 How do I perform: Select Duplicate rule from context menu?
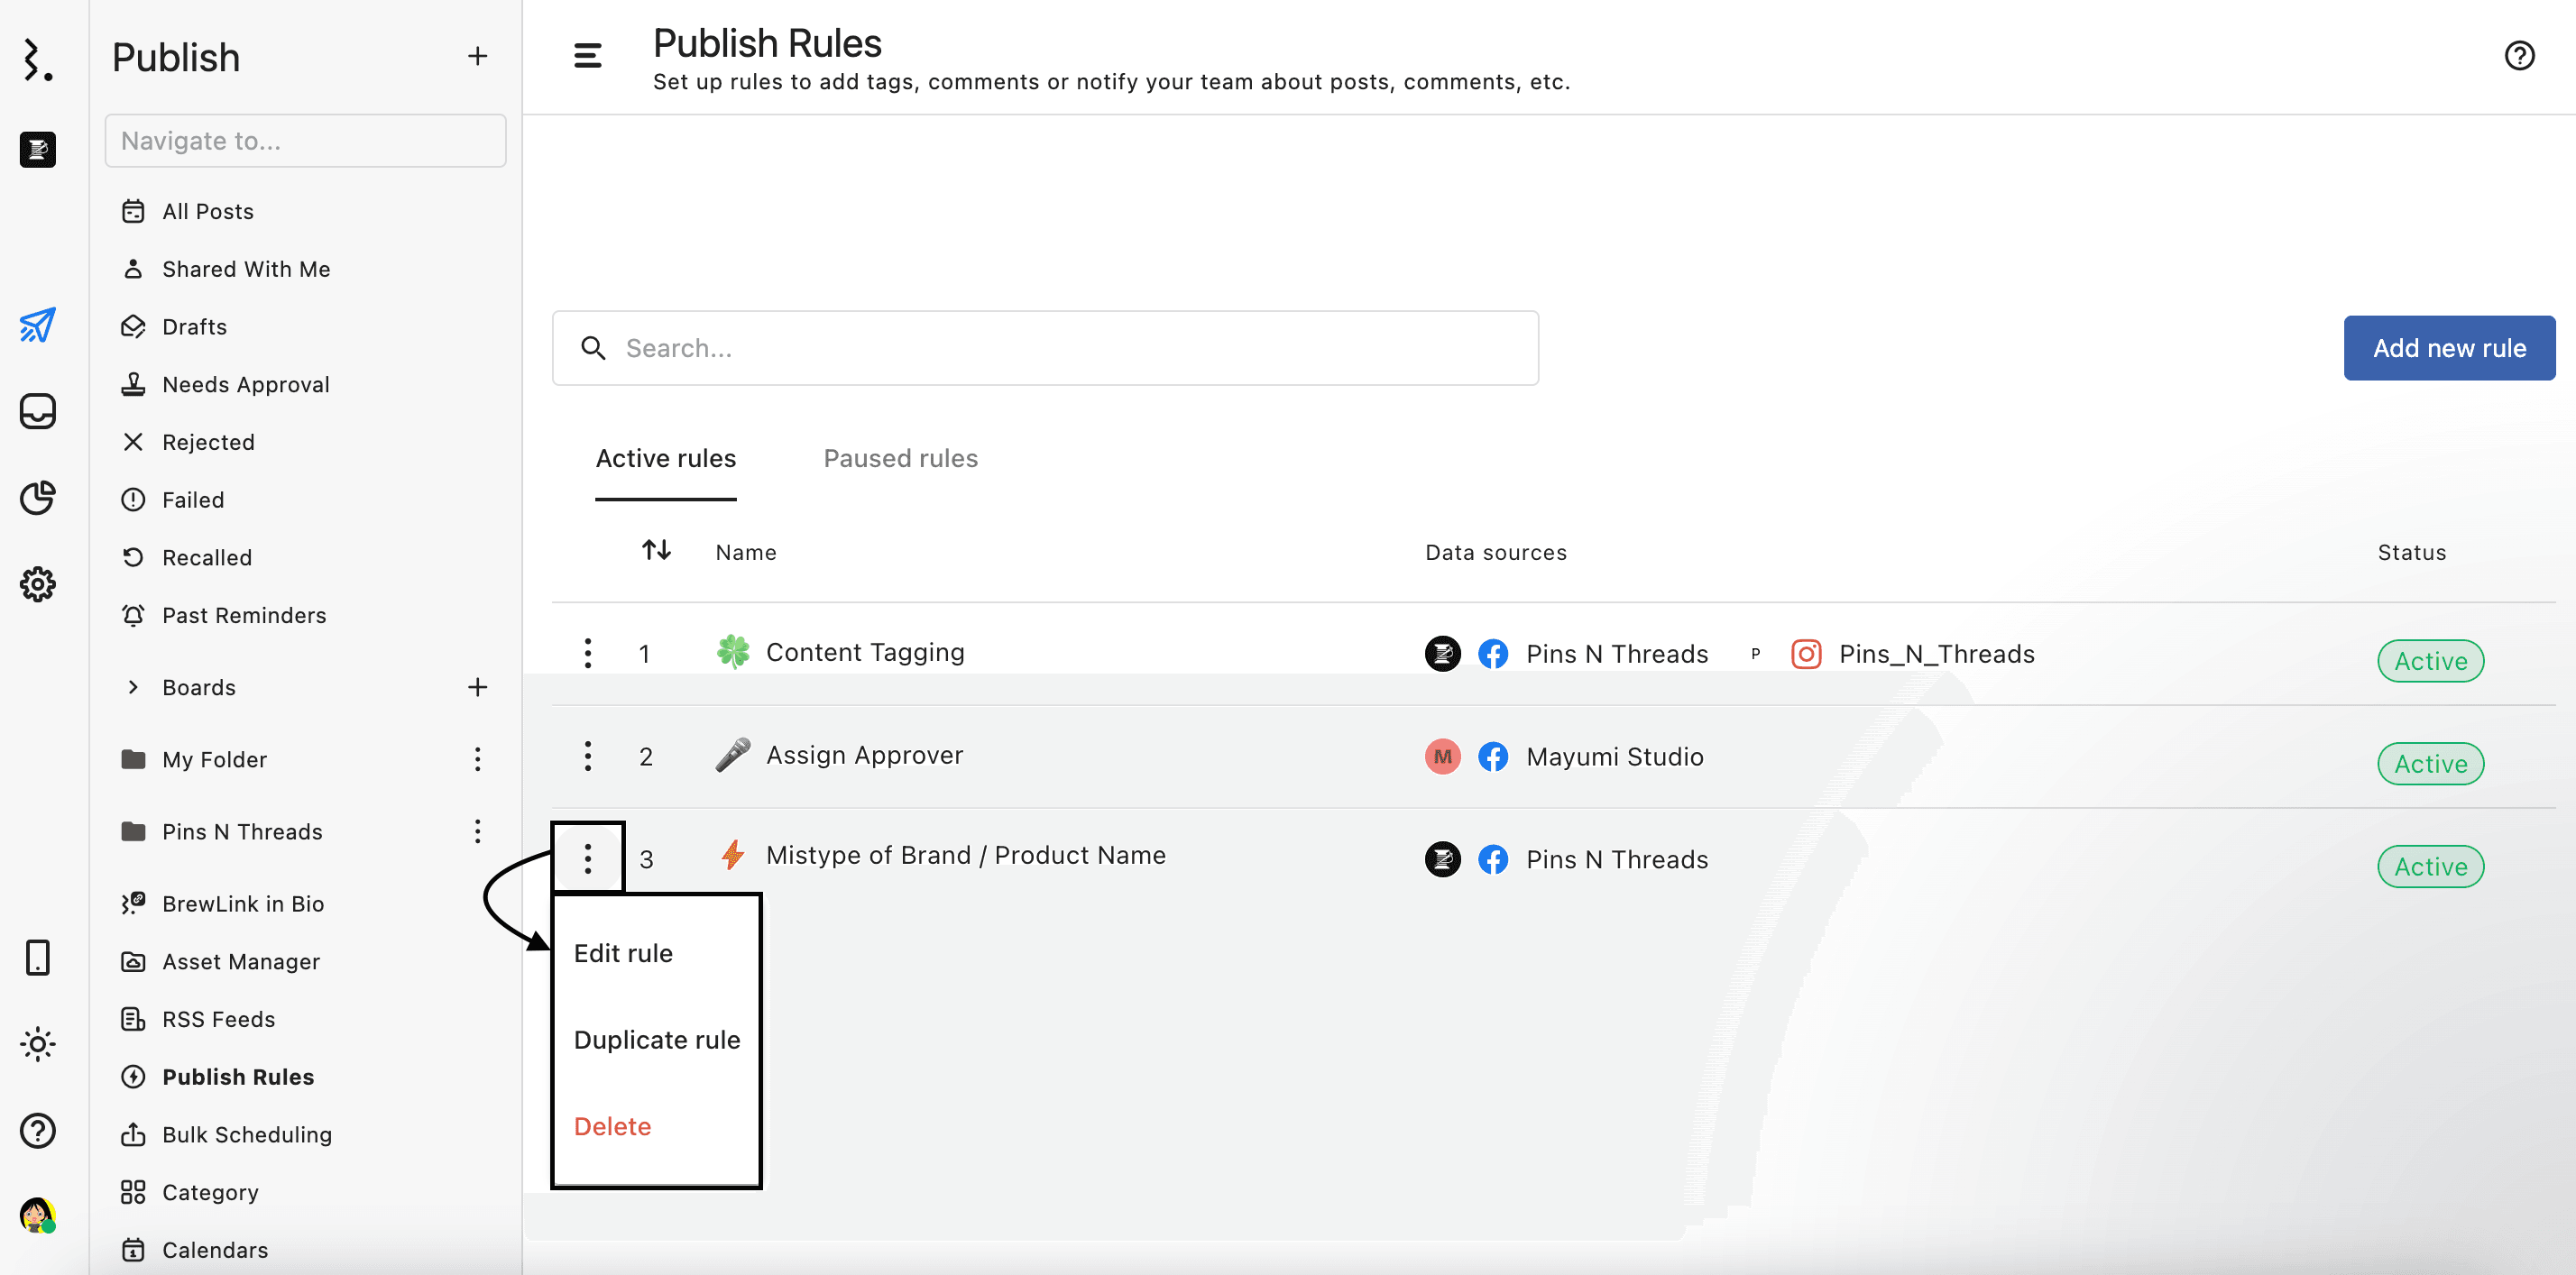[656, 1039]
